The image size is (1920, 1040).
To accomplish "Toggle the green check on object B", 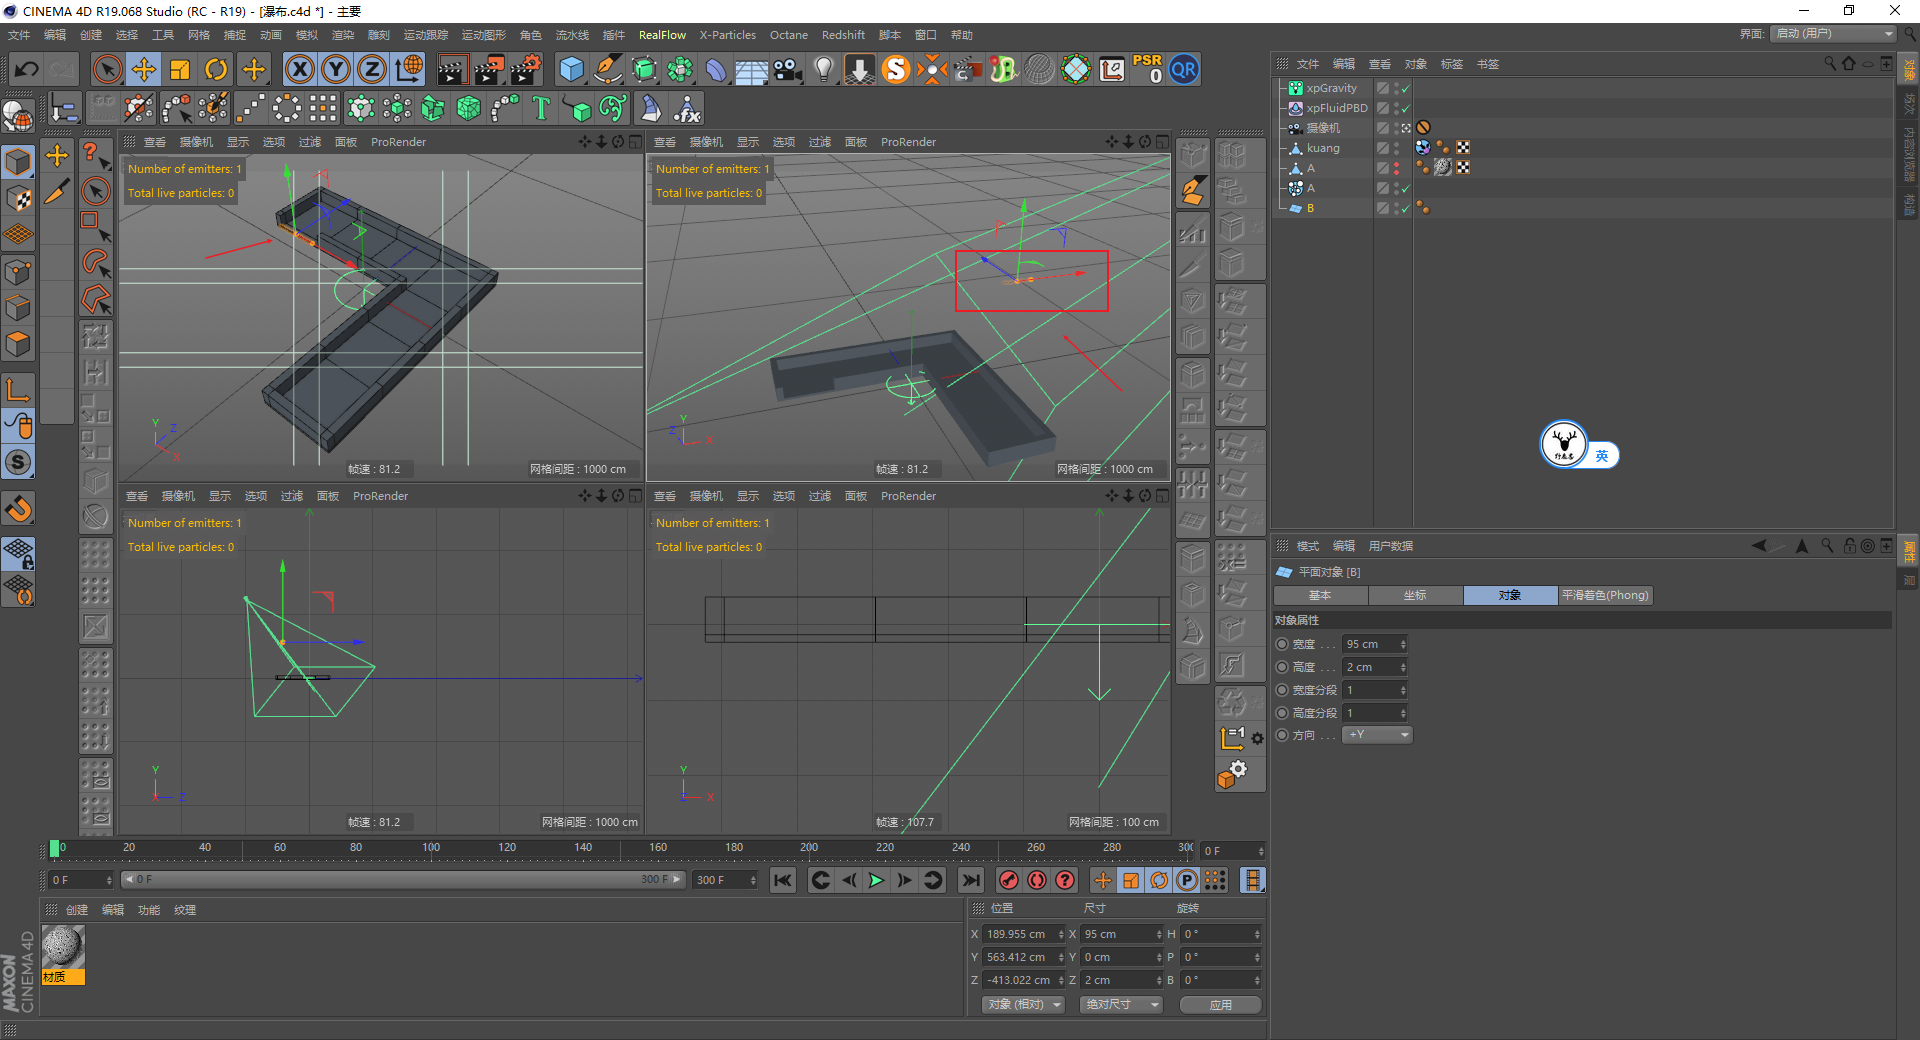I will pos(1405,209).
